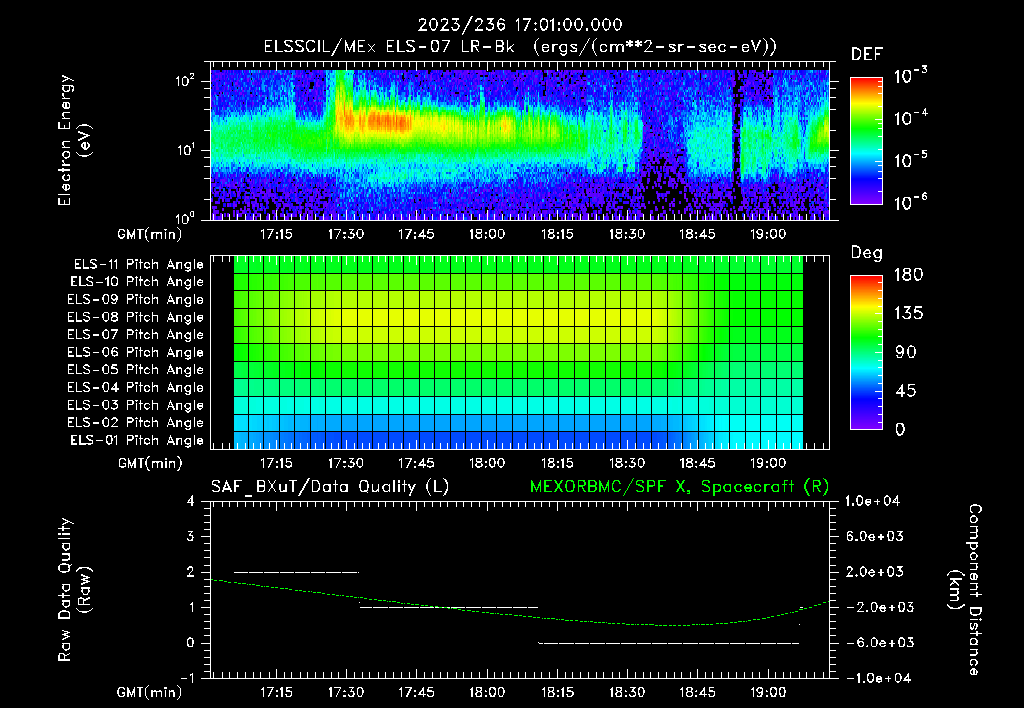This screenshot has height=708, width=1024.
Task: Click 17:30 tick under the spectrogram panel
Action: 345,234
